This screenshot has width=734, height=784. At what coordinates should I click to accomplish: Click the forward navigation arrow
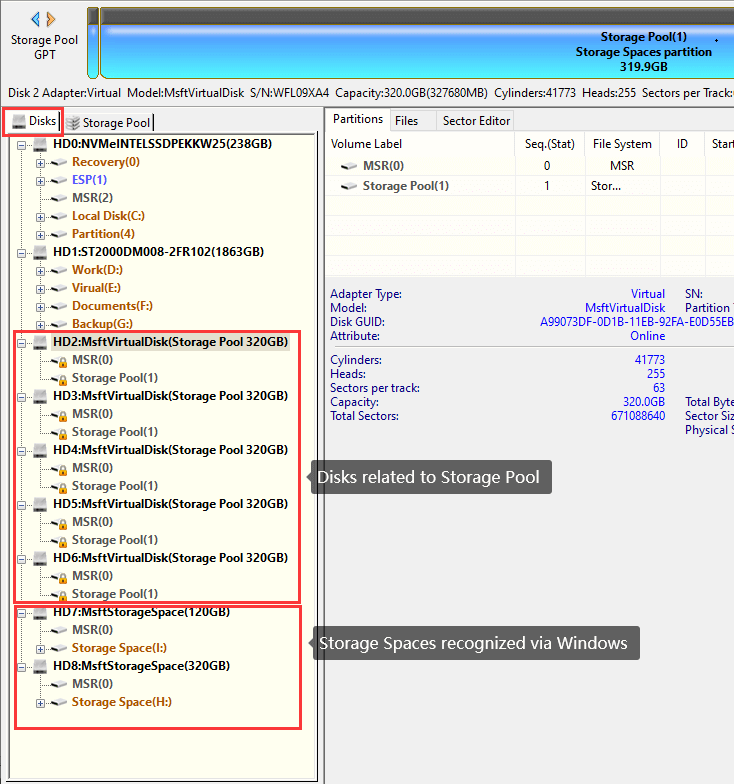[51, 19]
